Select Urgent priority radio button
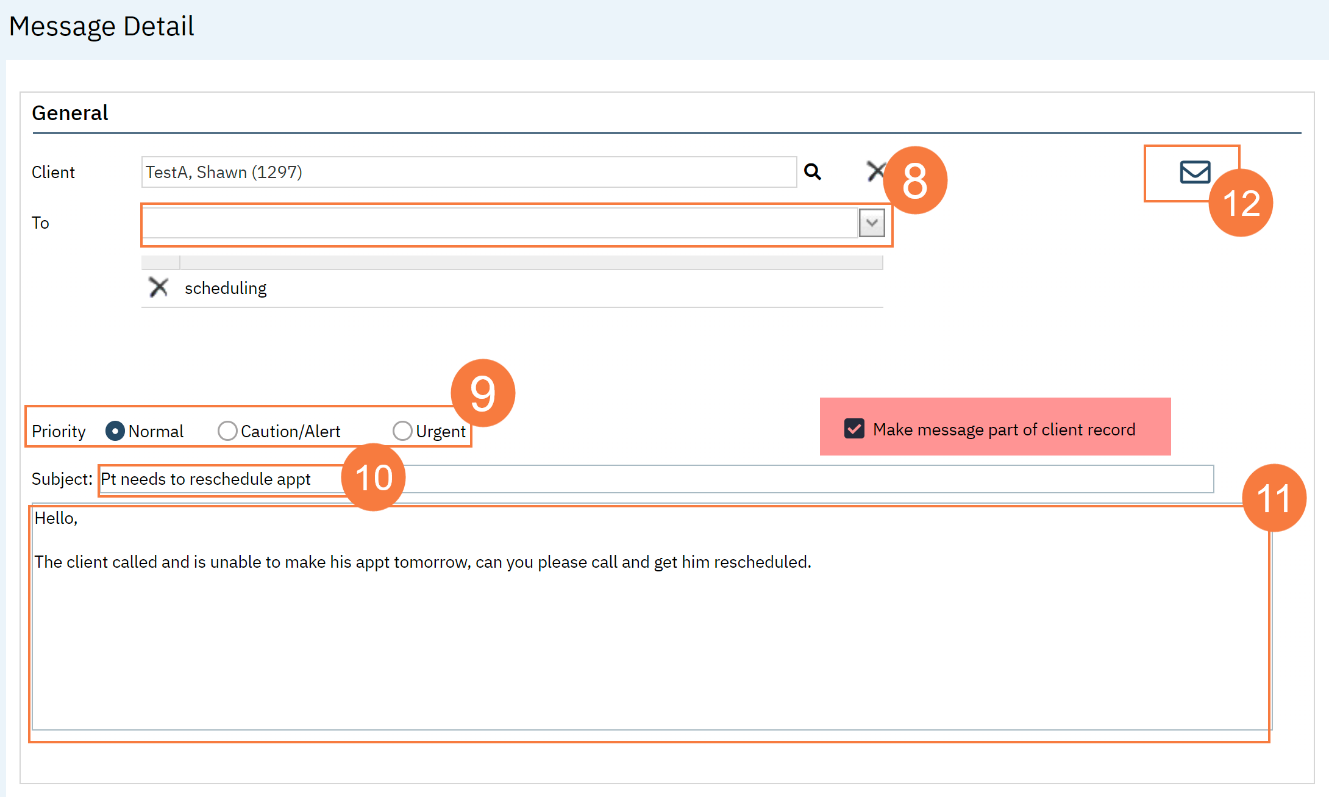The width and height of the screenshot is (1329, 797). (402, 431)
